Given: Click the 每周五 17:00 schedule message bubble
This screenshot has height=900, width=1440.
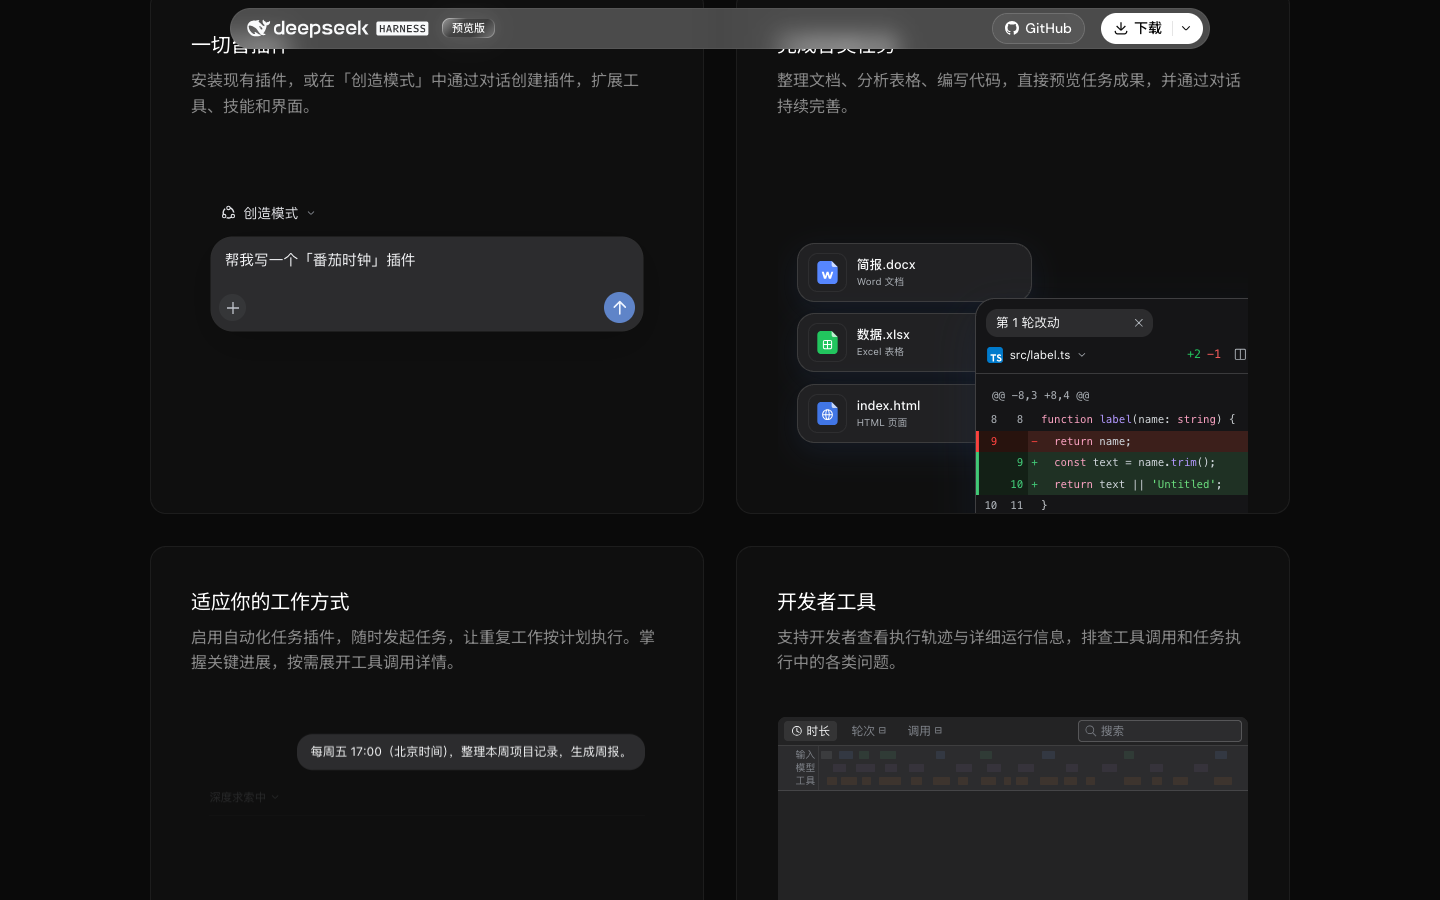Looking at the screenshot, I should pyautogui.click(x=471, y=752).
